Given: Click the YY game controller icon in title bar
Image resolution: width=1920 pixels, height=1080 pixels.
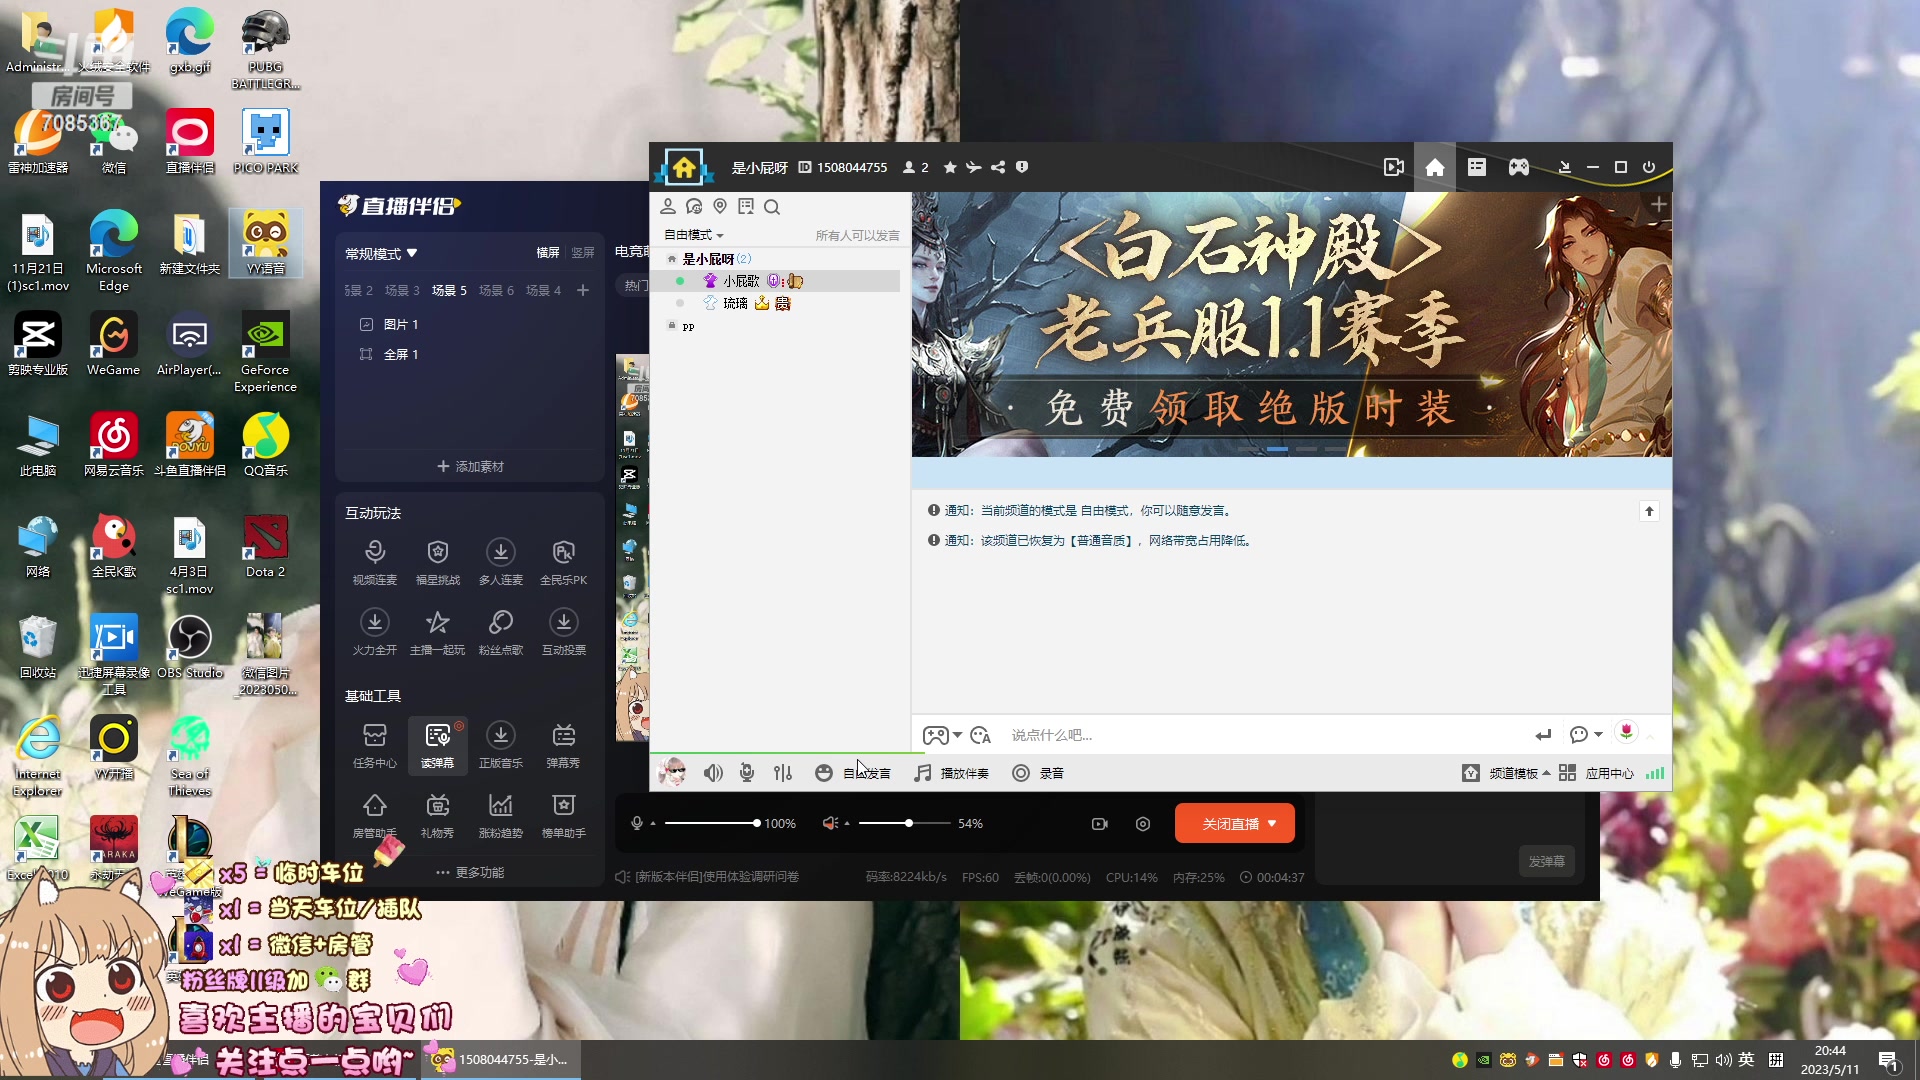Looking at the screenshot, I should (1519, 167).
